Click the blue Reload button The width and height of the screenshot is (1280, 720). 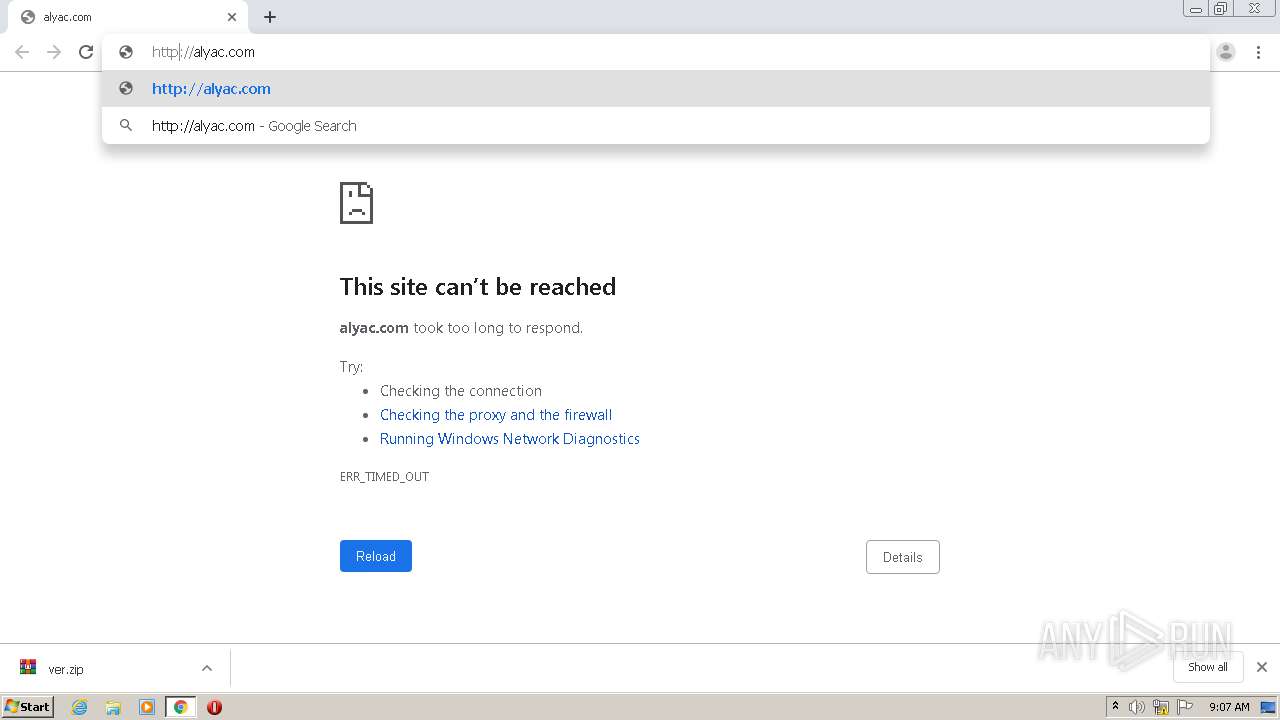(376, 556)
